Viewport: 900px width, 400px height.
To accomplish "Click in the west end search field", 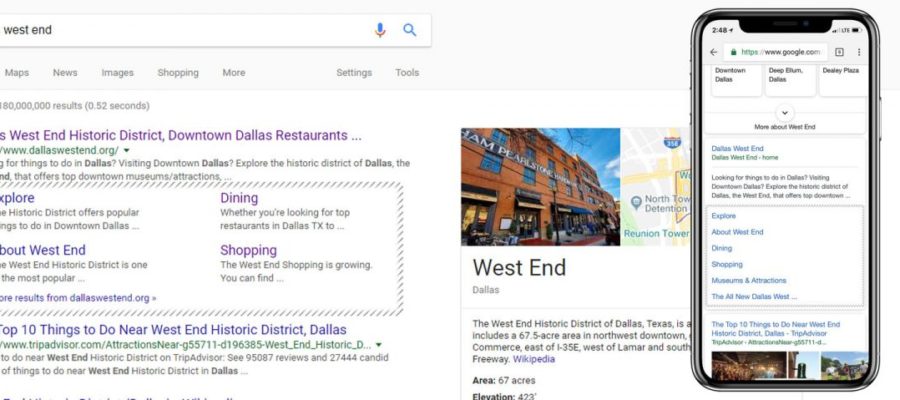I will click(184, 30).
